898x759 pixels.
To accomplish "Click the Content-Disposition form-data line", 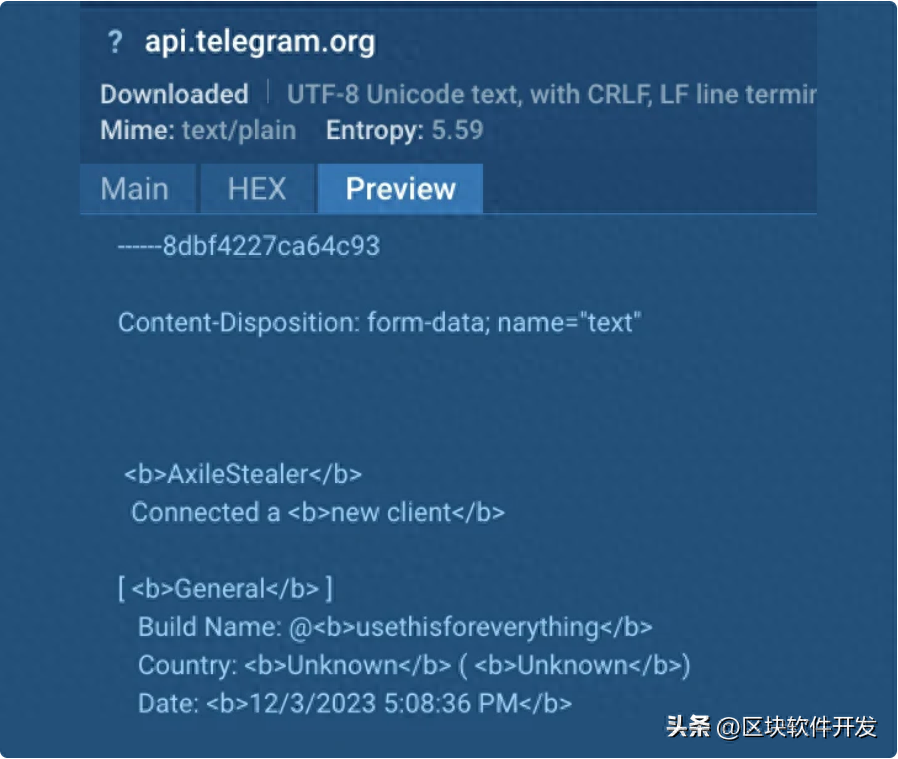I will (x=380, y=322).
